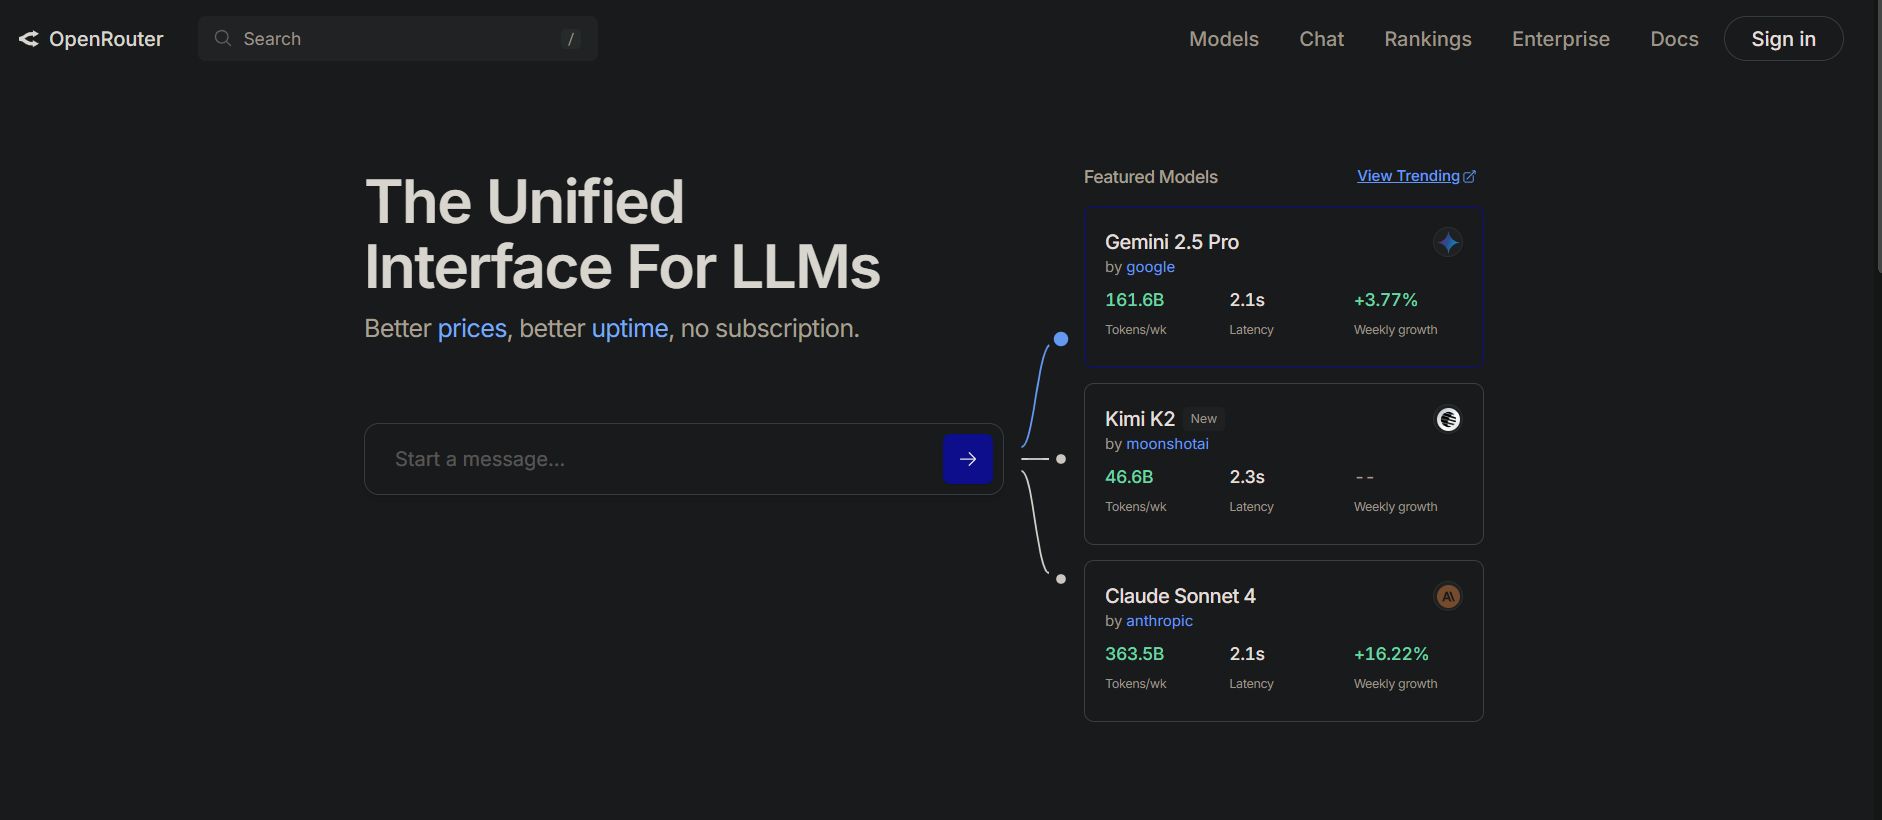Click the OpenRouter logo icon
The width and height of the screenshot is (1882, 820).
pos(28,39)
